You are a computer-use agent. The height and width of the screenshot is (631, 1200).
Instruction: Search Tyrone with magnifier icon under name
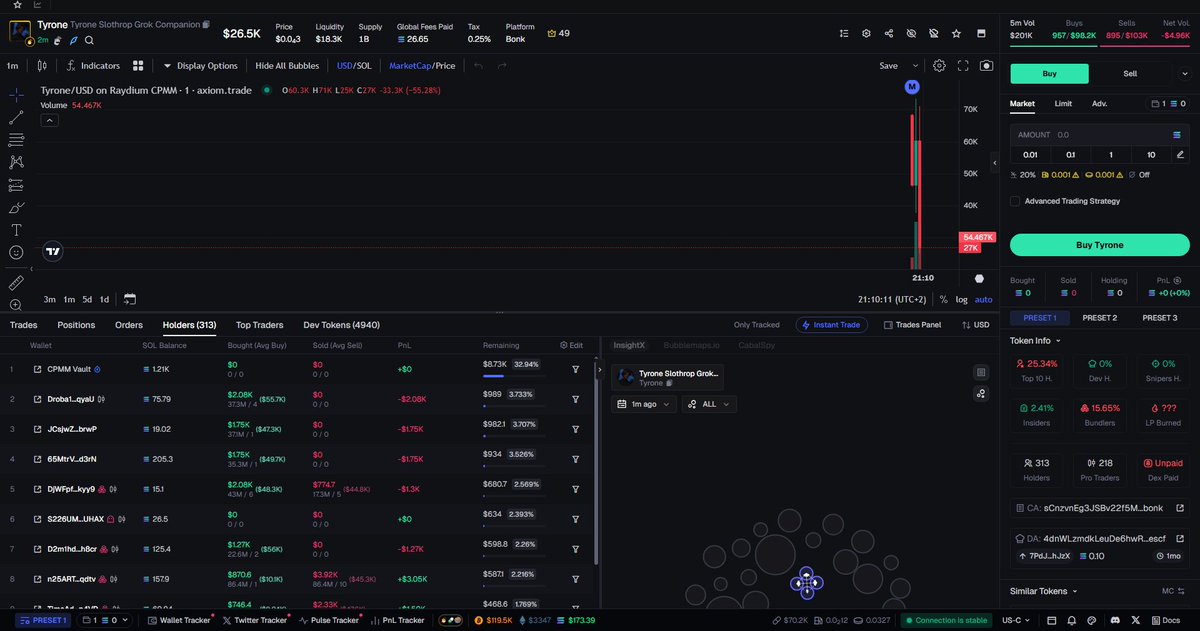[89, 40]
